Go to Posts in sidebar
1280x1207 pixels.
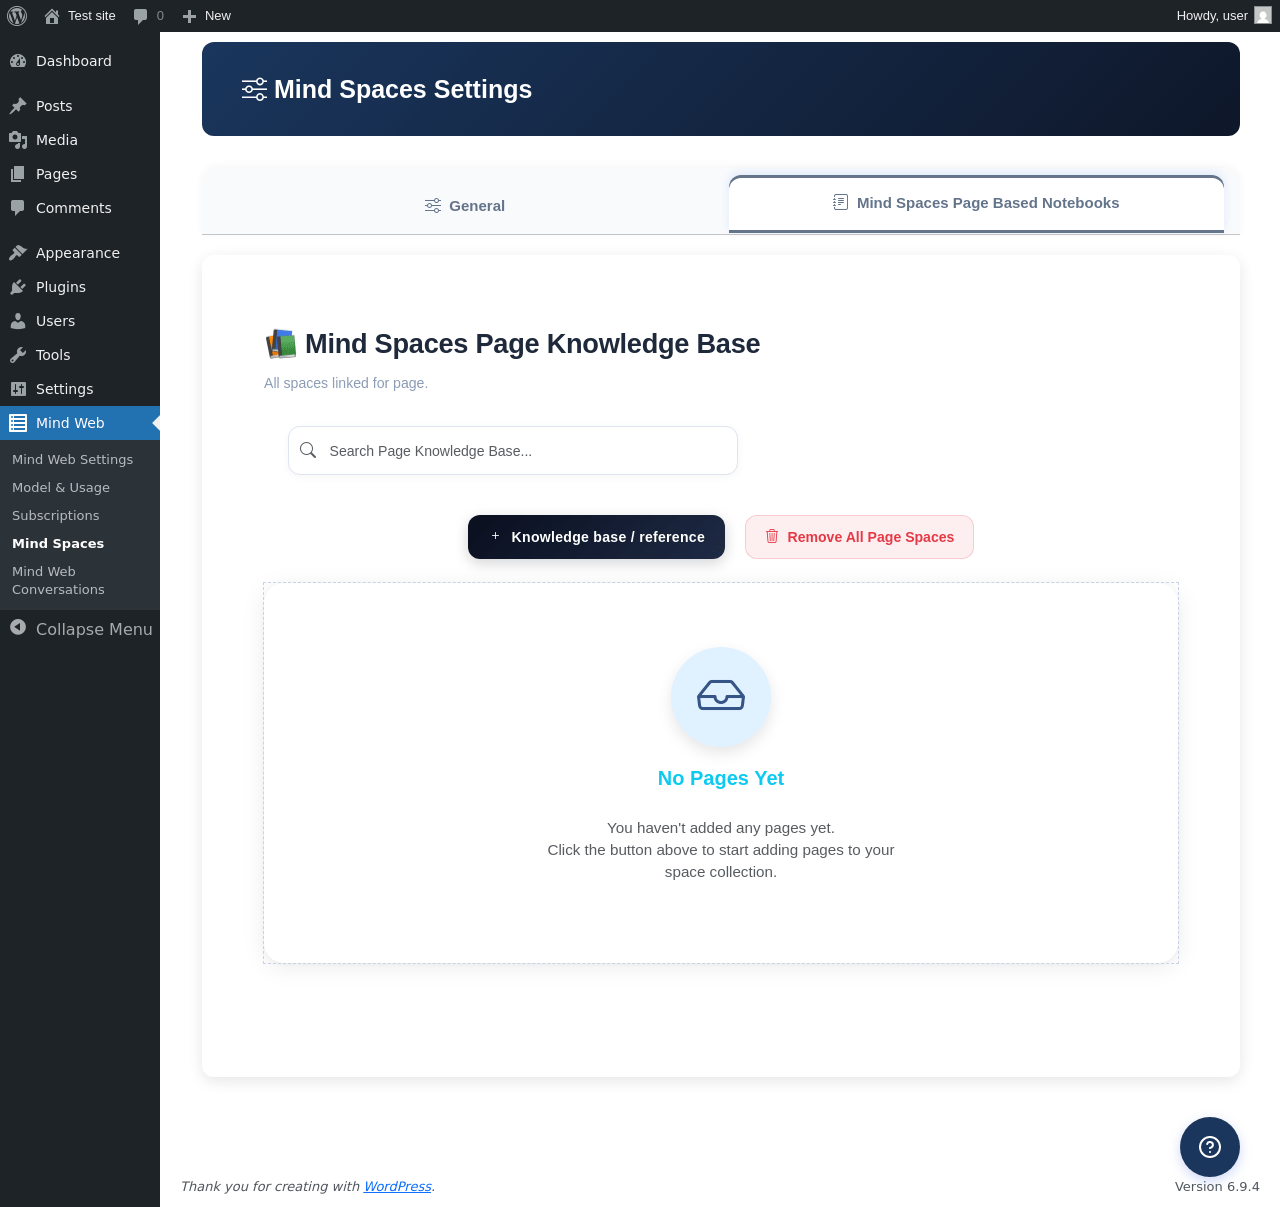[x=80, y=106]
